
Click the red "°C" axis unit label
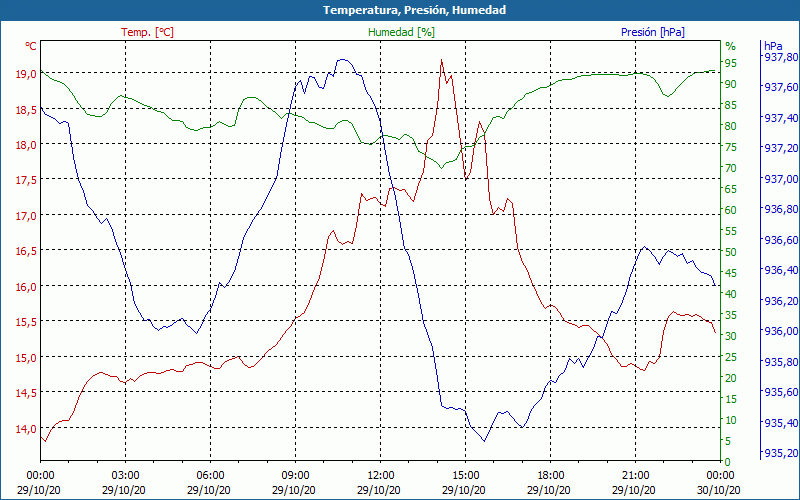31,46
